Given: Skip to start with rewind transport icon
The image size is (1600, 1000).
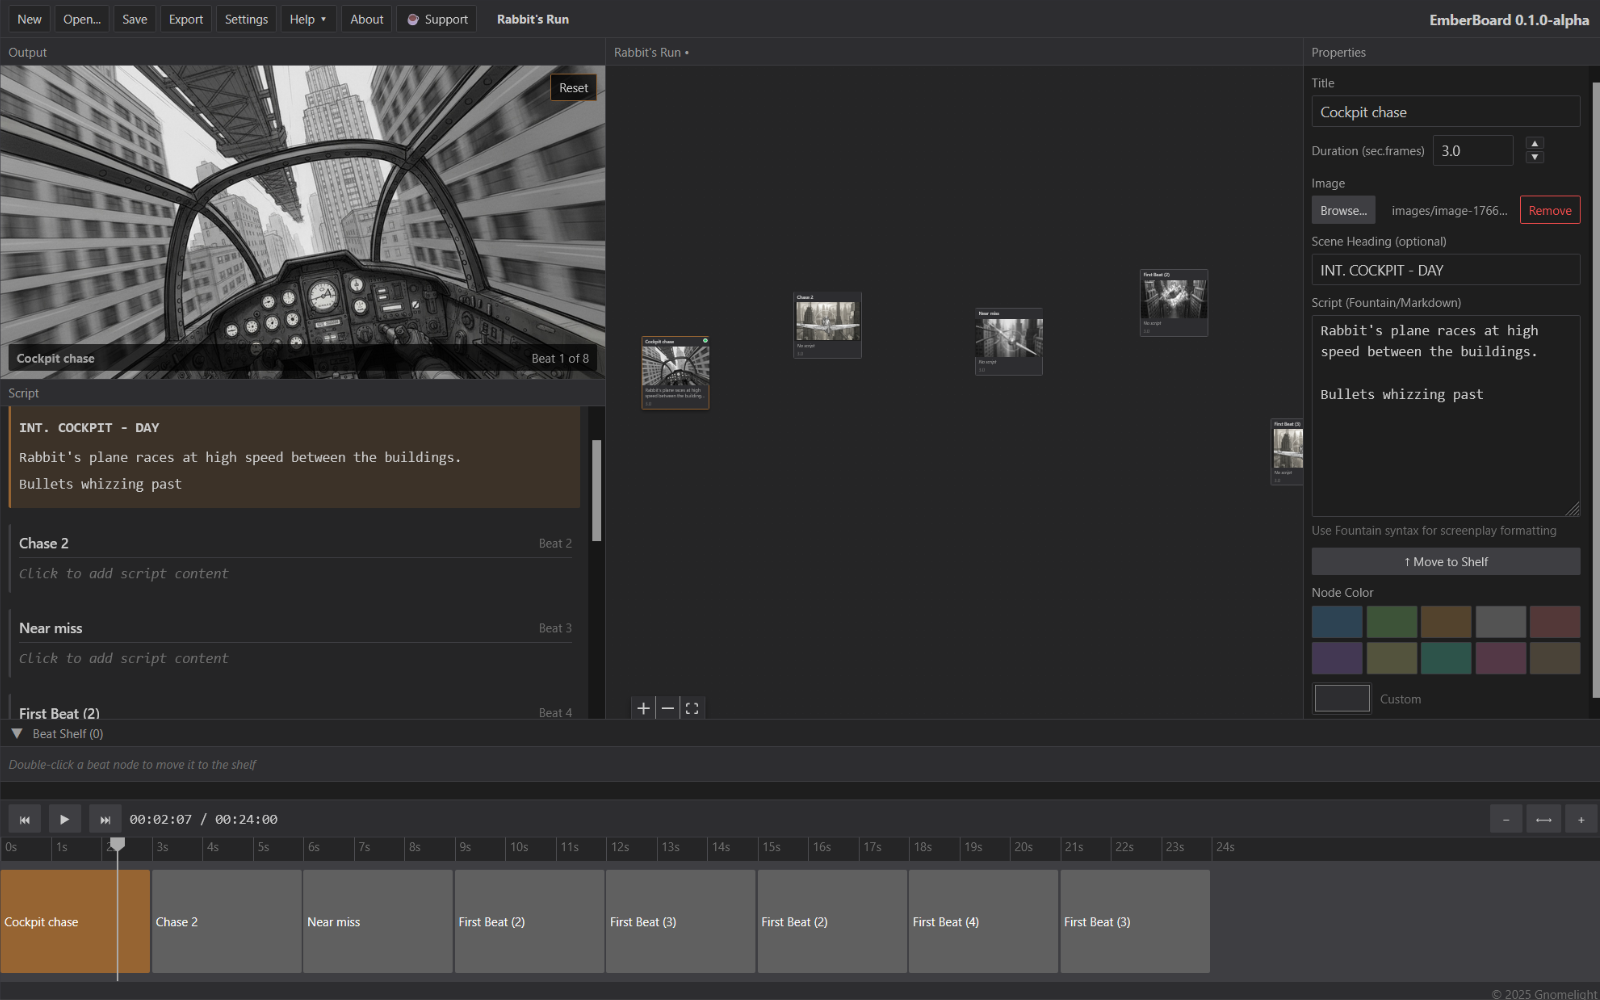Looking at the screenshot, I should [x=24, y=818].
